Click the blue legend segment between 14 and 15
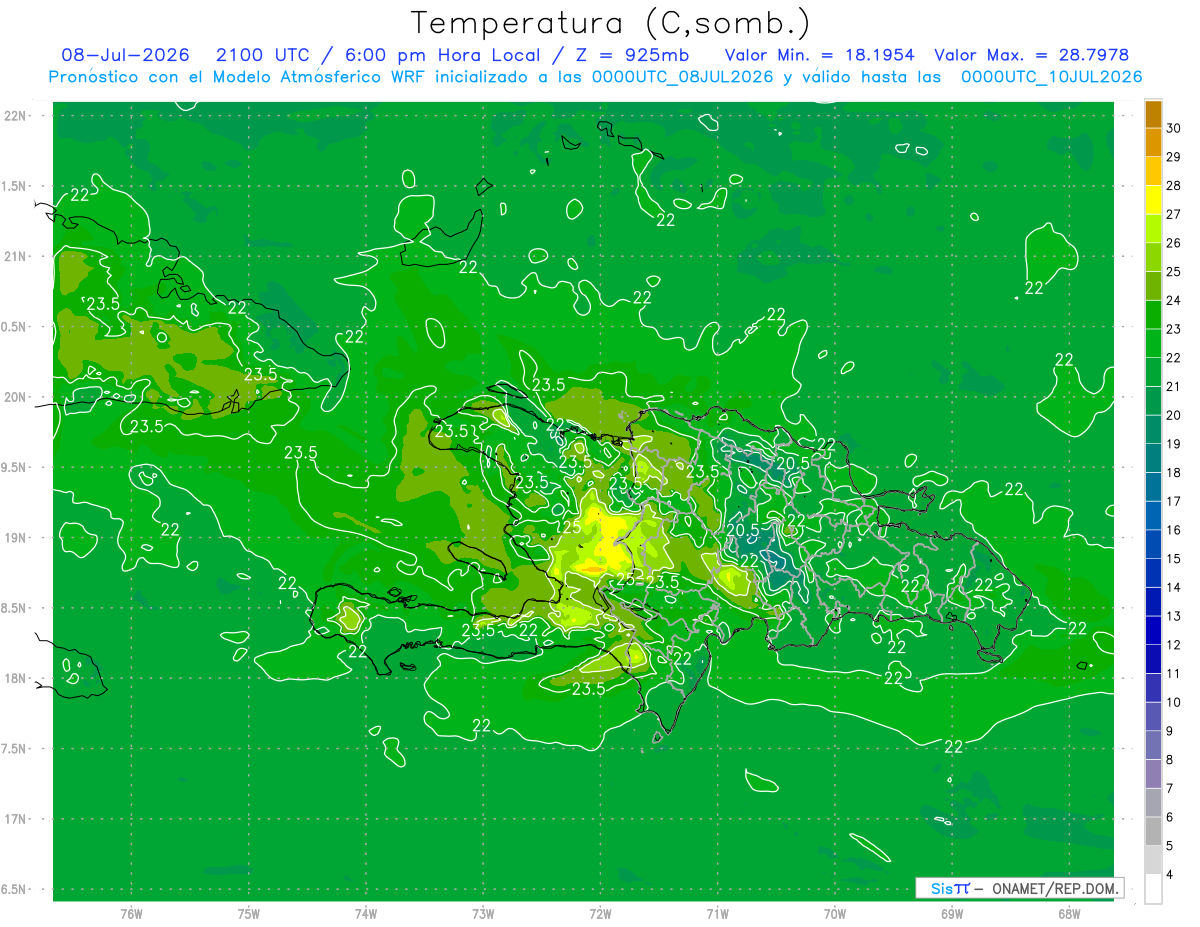 click(1153, 573)
